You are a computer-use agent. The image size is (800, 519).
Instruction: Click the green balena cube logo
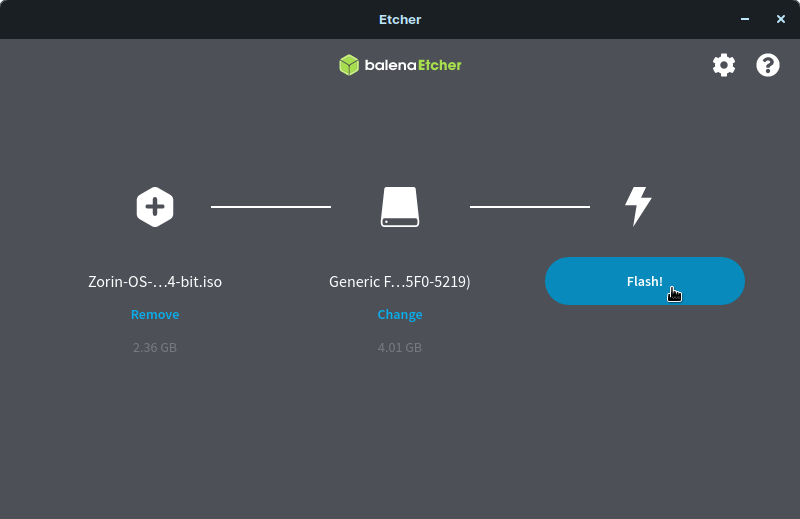click(x=348, y=65)
